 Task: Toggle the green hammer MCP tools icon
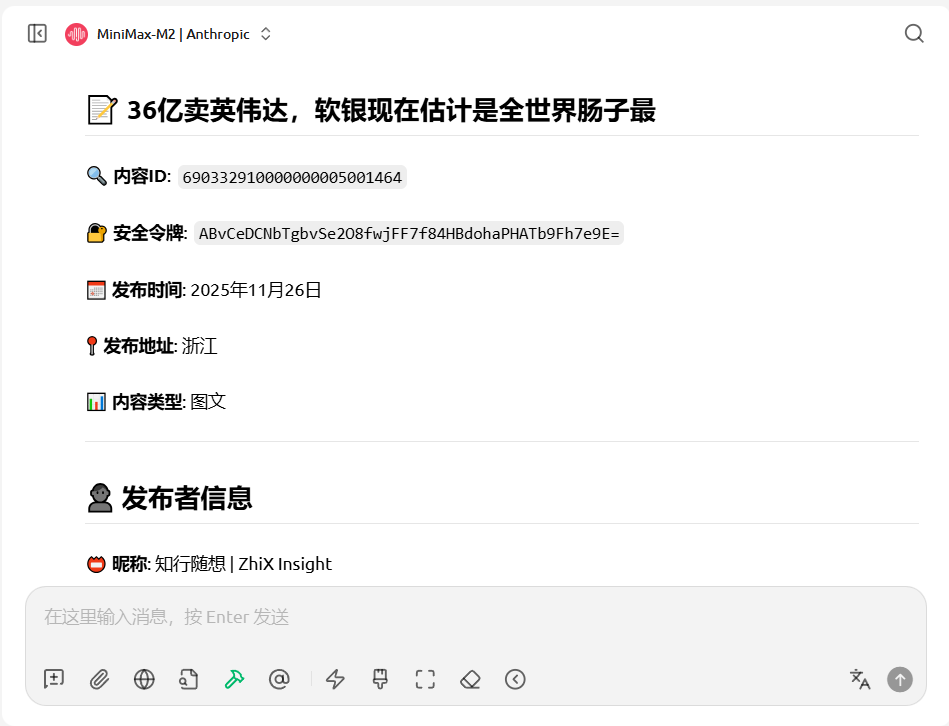tap(234, 679)
